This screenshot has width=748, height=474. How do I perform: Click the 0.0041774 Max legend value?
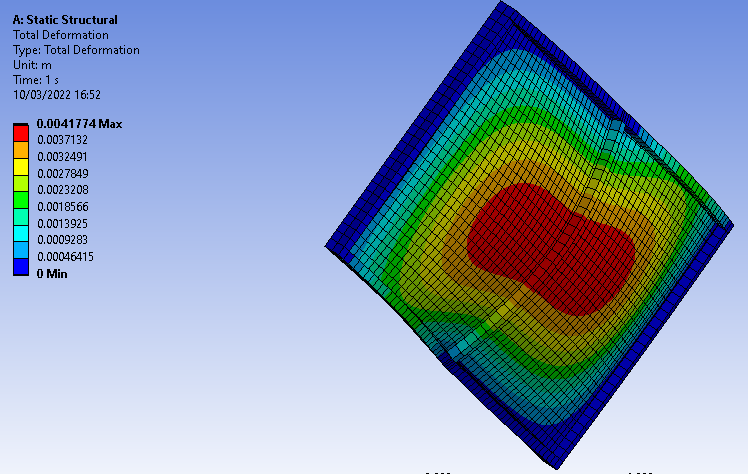coord(79,124)
